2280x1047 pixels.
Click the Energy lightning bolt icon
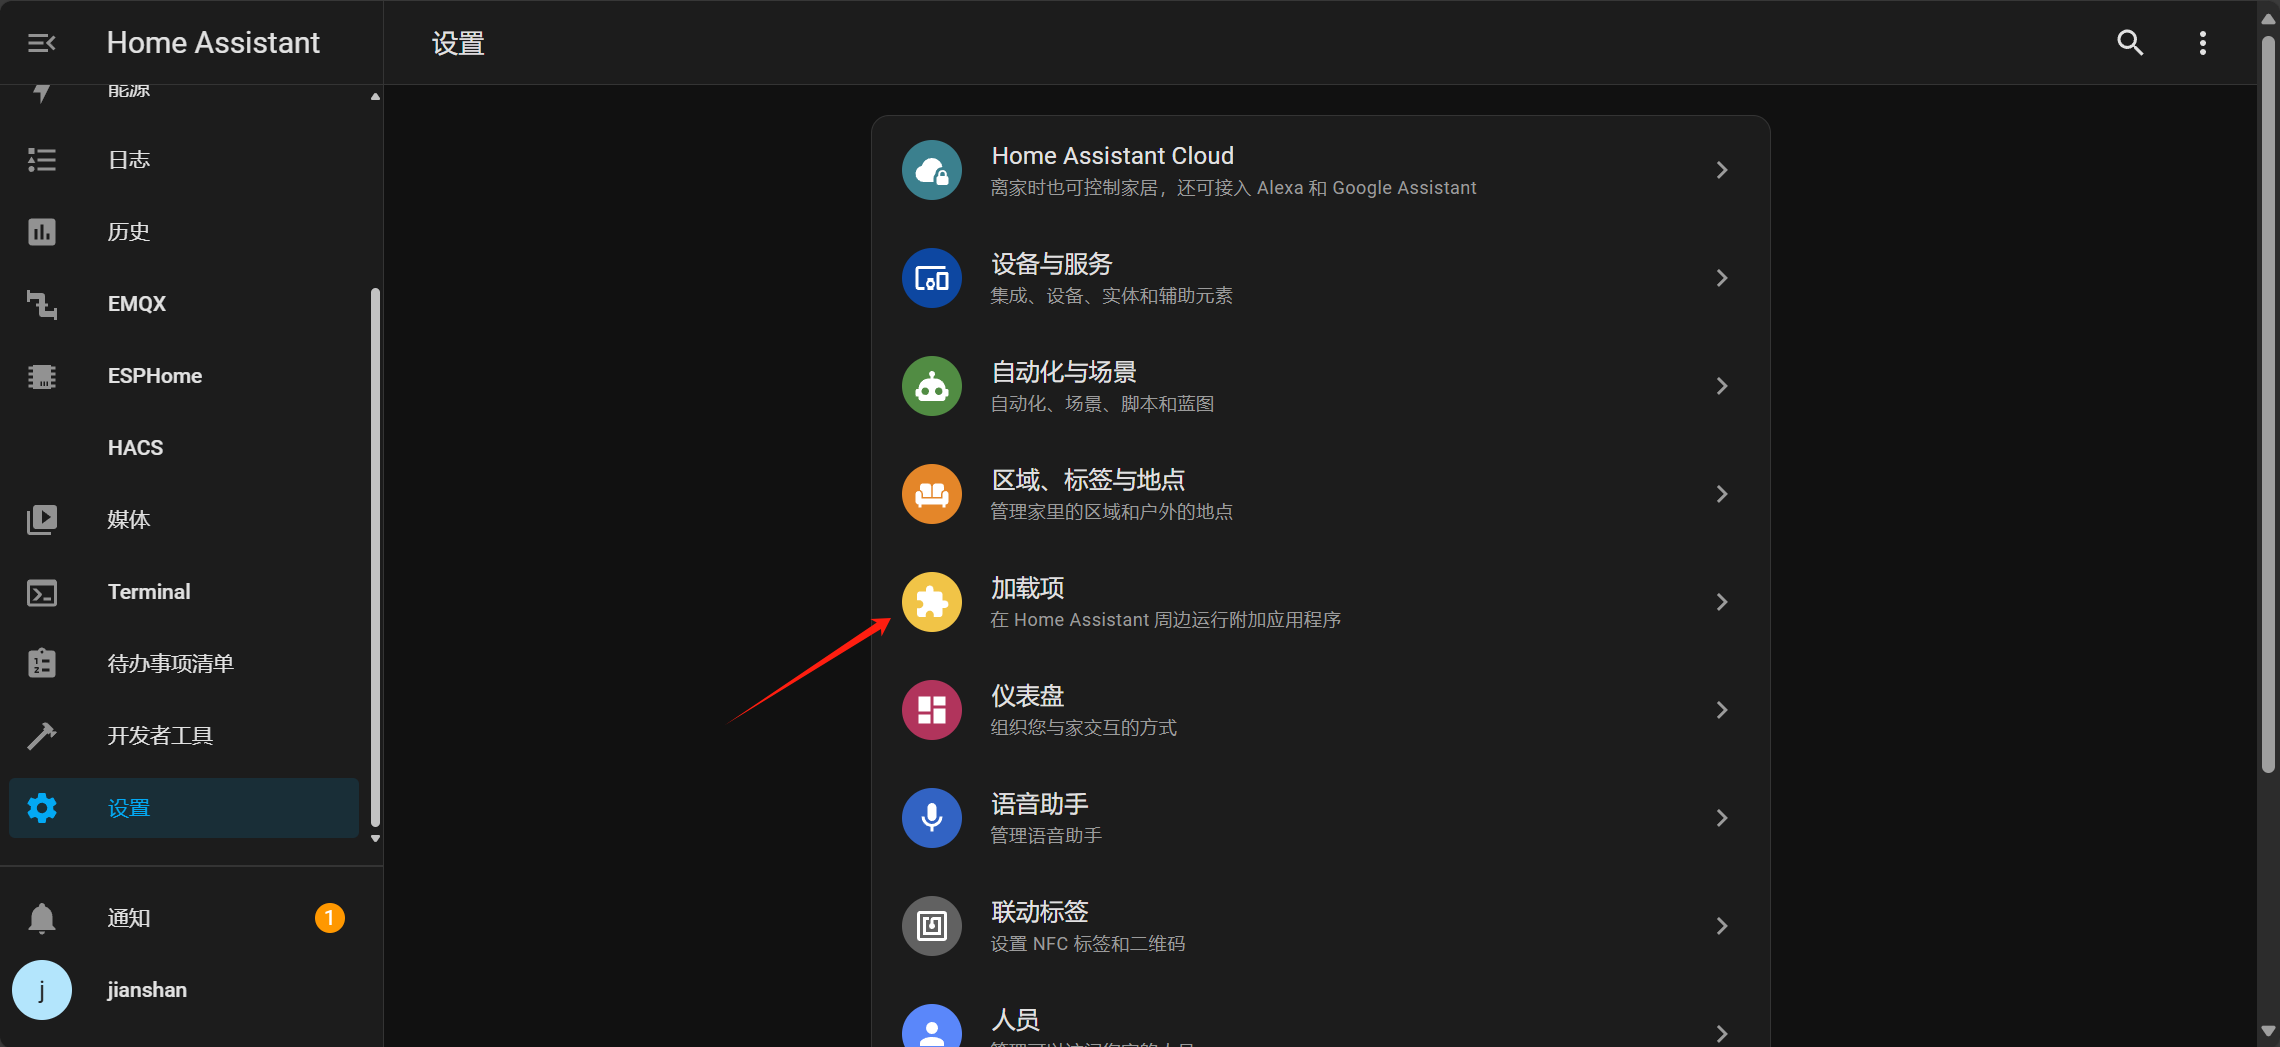coord(42,93)
